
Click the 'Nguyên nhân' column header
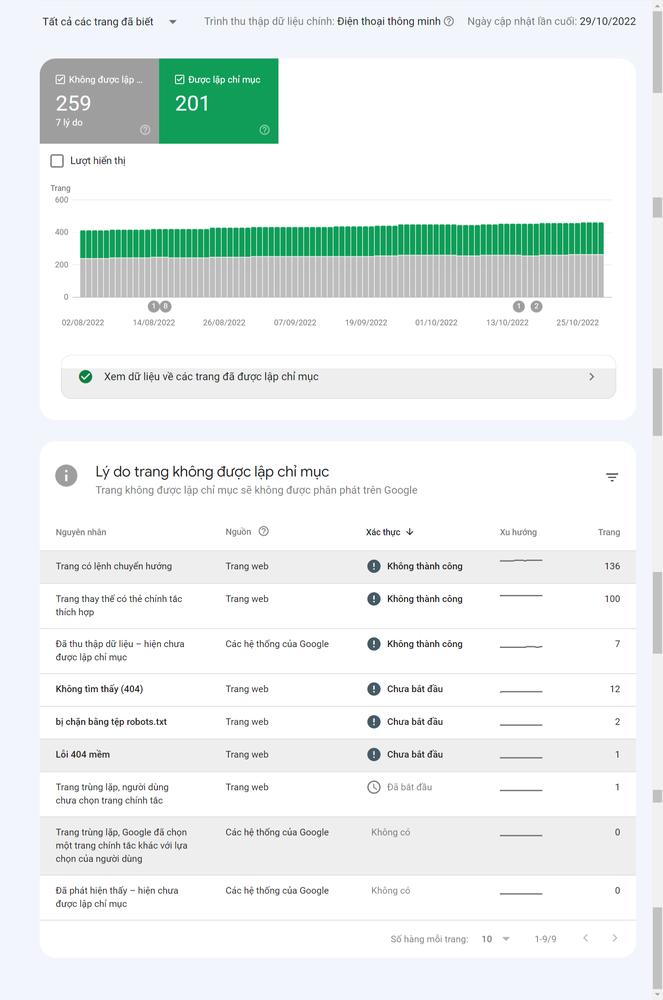(x=81, y=532)
